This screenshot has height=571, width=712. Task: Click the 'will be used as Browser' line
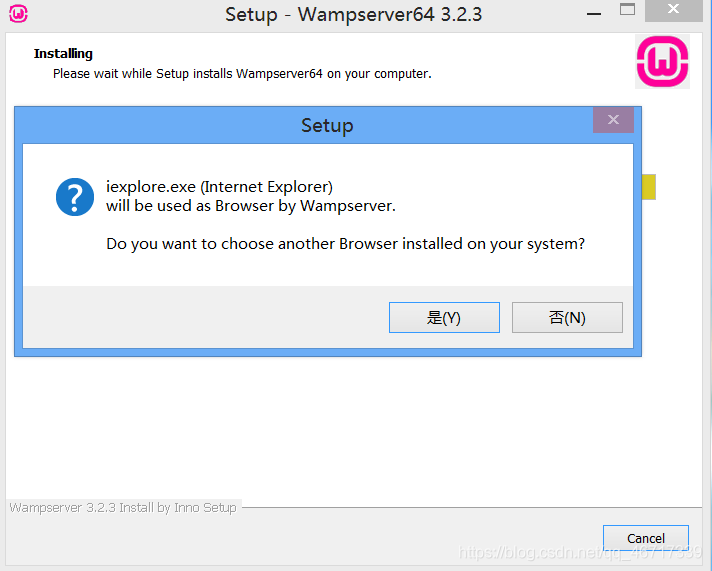[251, 206]
